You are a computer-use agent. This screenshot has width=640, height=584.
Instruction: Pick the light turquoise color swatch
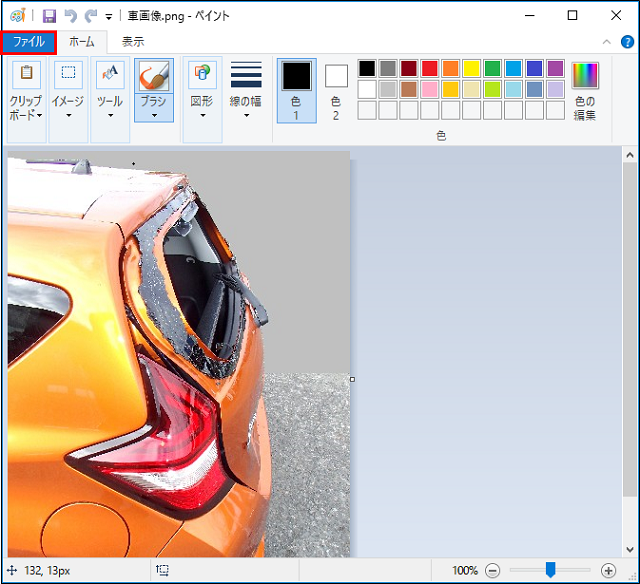pyautogui.click(x=513, y=89)
